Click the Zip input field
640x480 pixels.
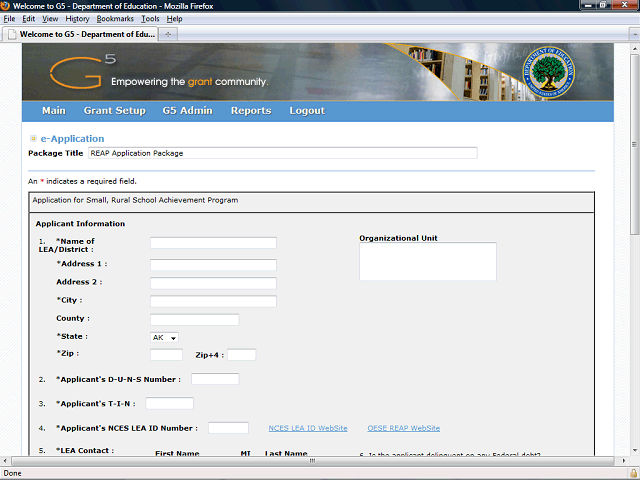point(167,355)
